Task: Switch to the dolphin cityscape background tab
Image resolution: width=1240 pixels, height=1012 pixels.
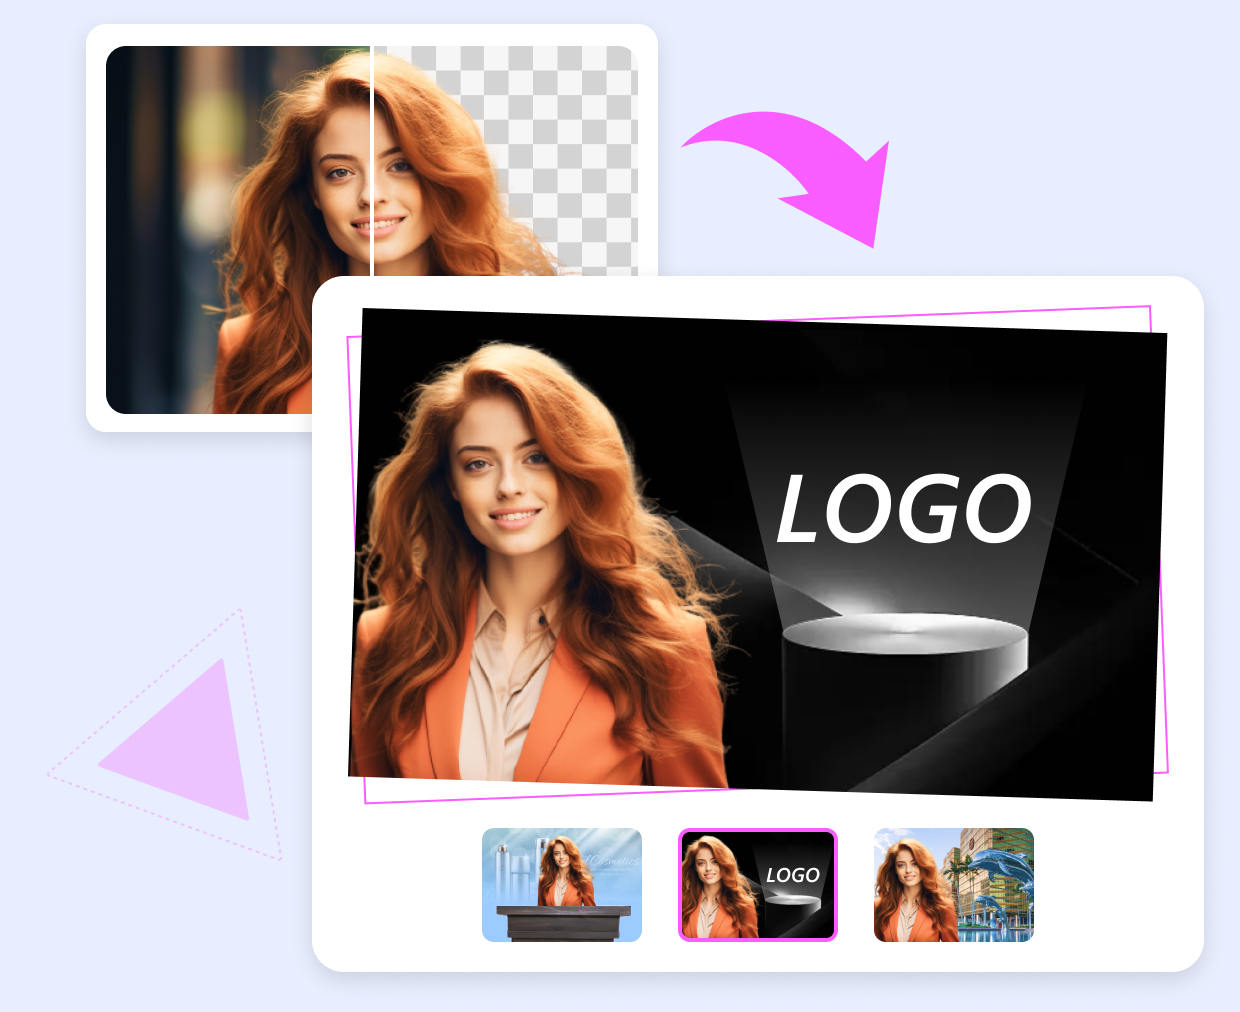Action: 954,886
